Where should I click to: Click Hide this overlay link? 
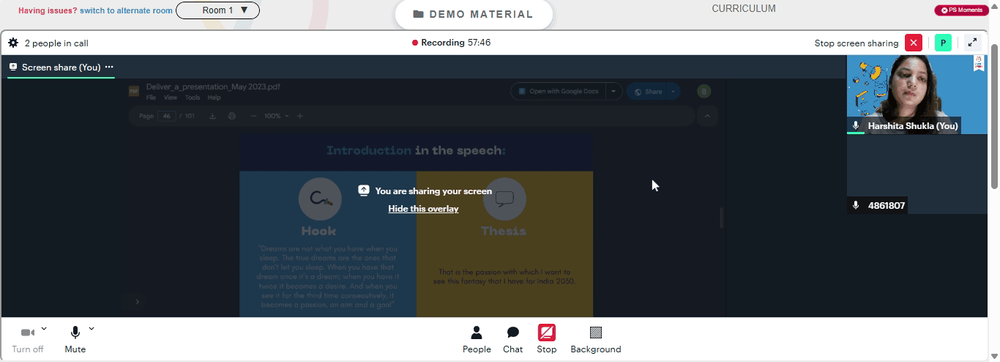pos(423,208)
